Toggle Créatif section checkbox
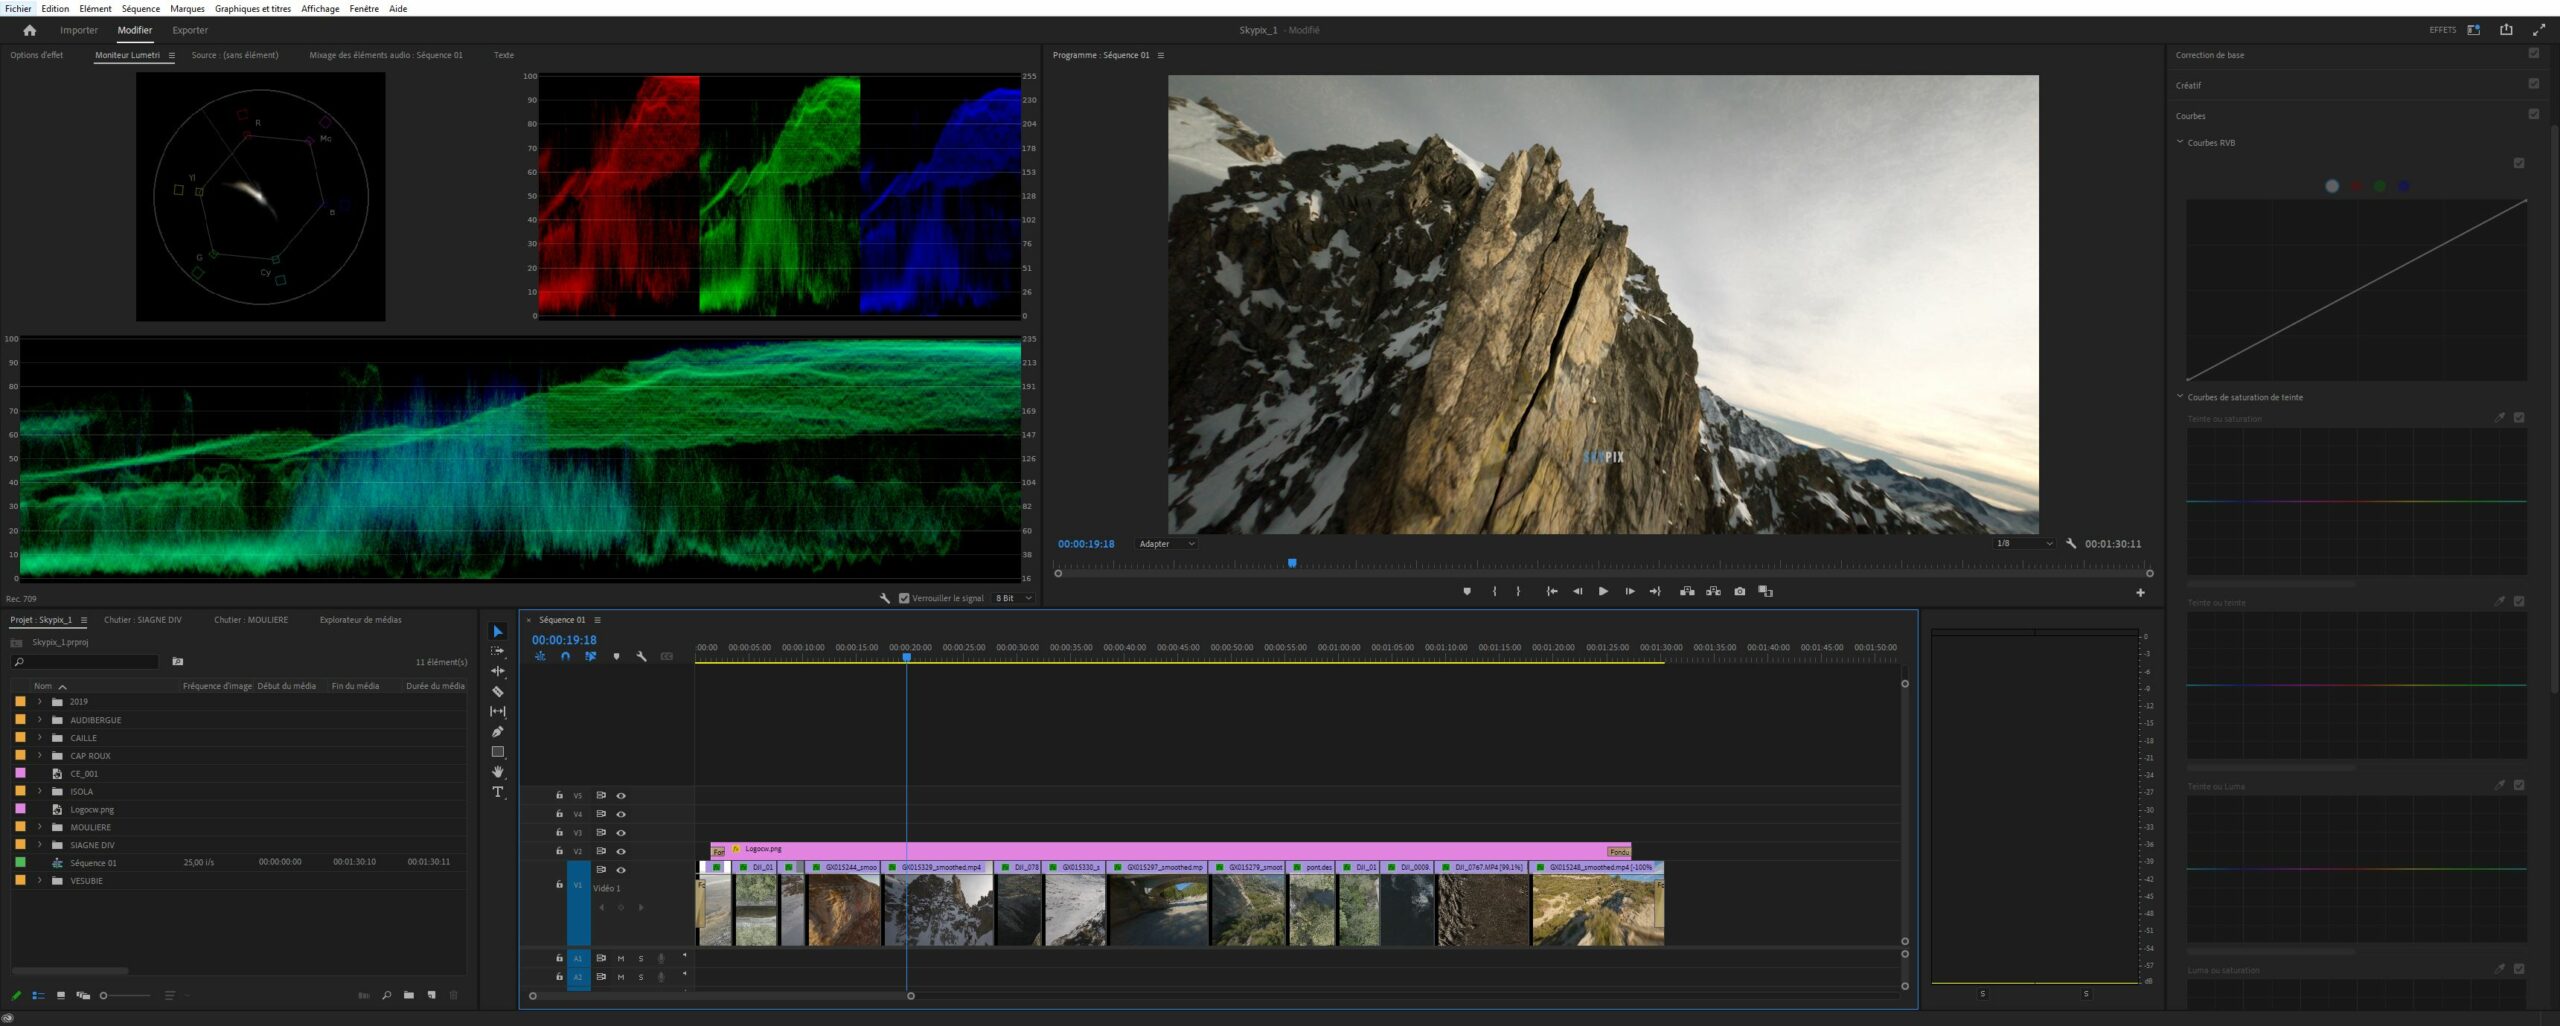2560x1026 pixels. coord(2534,84)
